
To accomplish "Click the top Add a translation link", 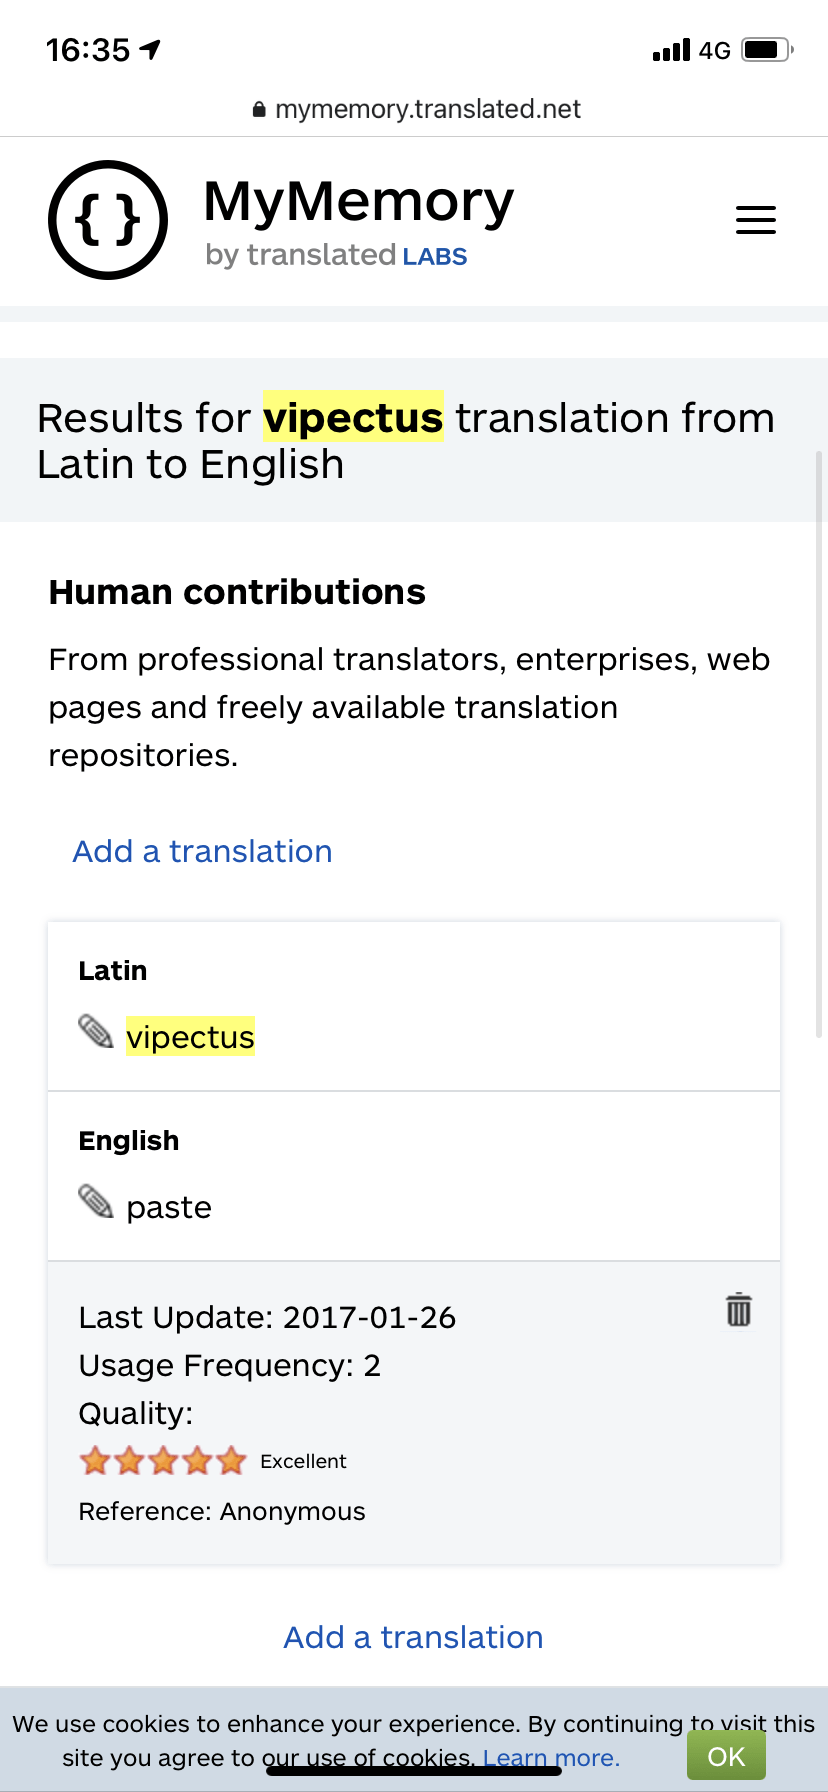I will 202,851.
